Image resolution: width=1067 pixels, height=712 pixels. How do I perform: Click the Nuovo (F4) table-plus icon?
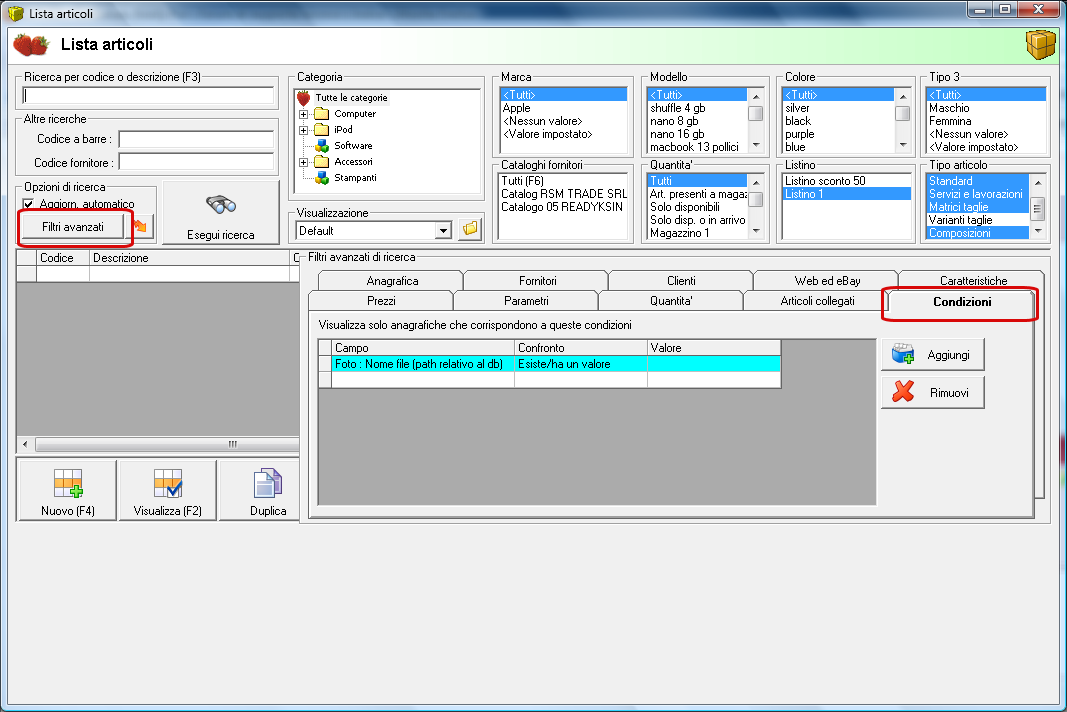coord(68,483)
